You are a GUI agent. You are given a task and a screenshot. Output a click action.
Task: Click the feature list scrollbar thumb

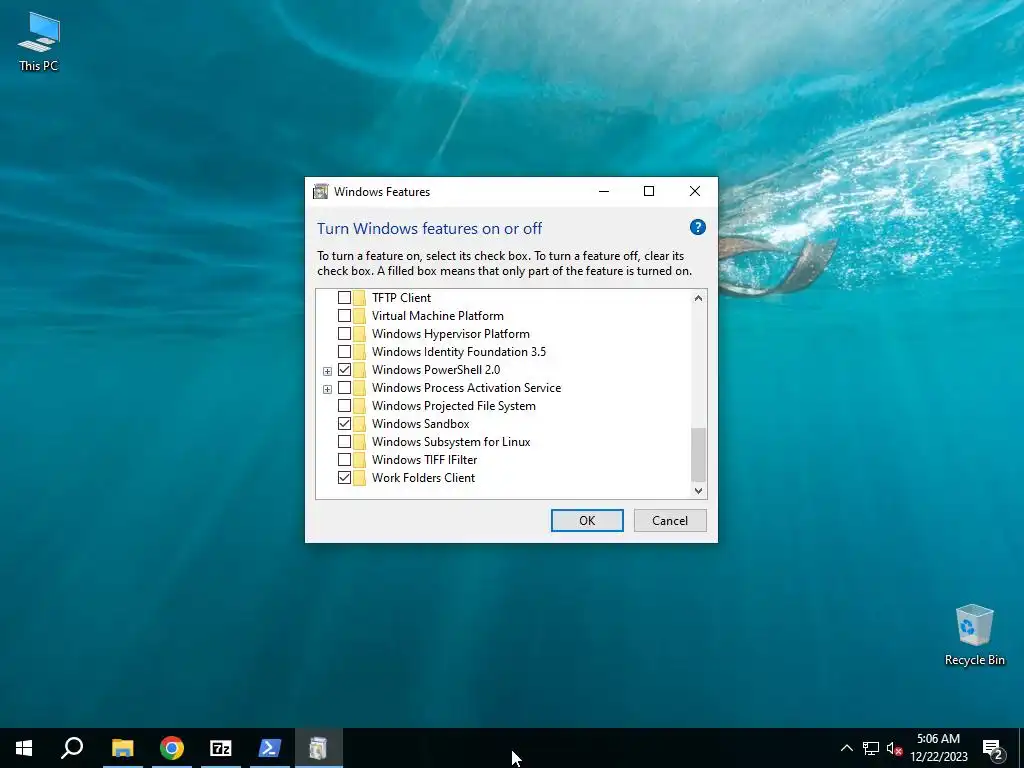coord(698,455)
